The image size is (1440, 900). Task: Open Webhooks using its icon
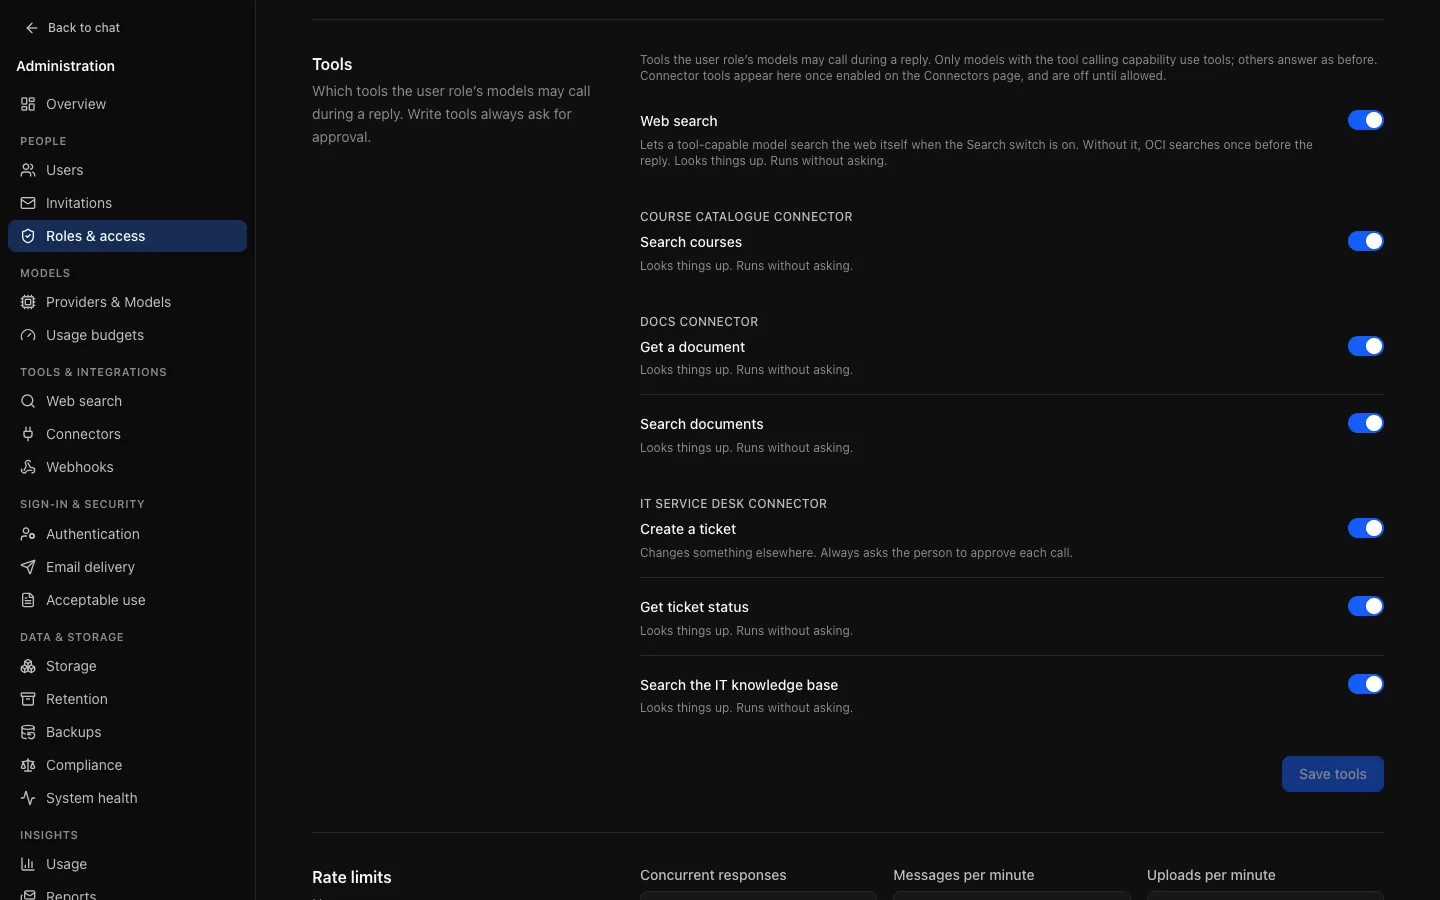click(x=28, y=467)
